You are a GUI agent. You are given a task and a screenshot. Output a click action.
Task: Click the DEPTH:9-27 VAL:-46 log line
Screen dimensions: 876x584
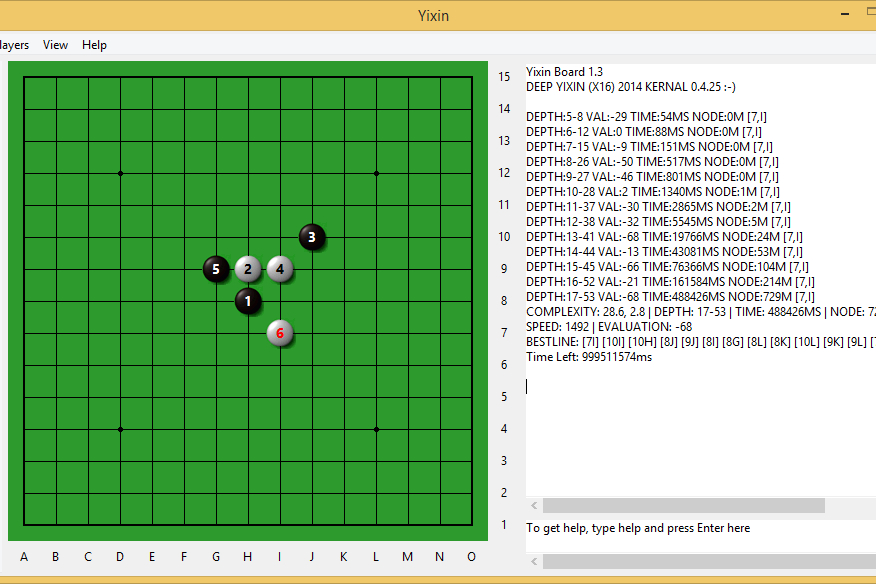(652, 176)
